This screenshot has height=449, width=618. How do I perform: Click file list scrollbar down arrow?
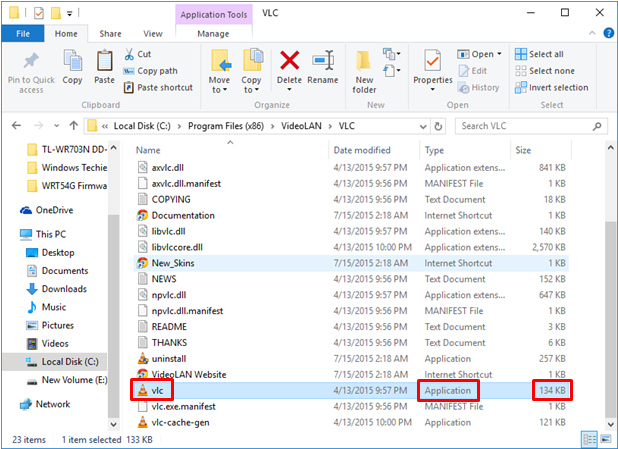(x=611, y=425)
